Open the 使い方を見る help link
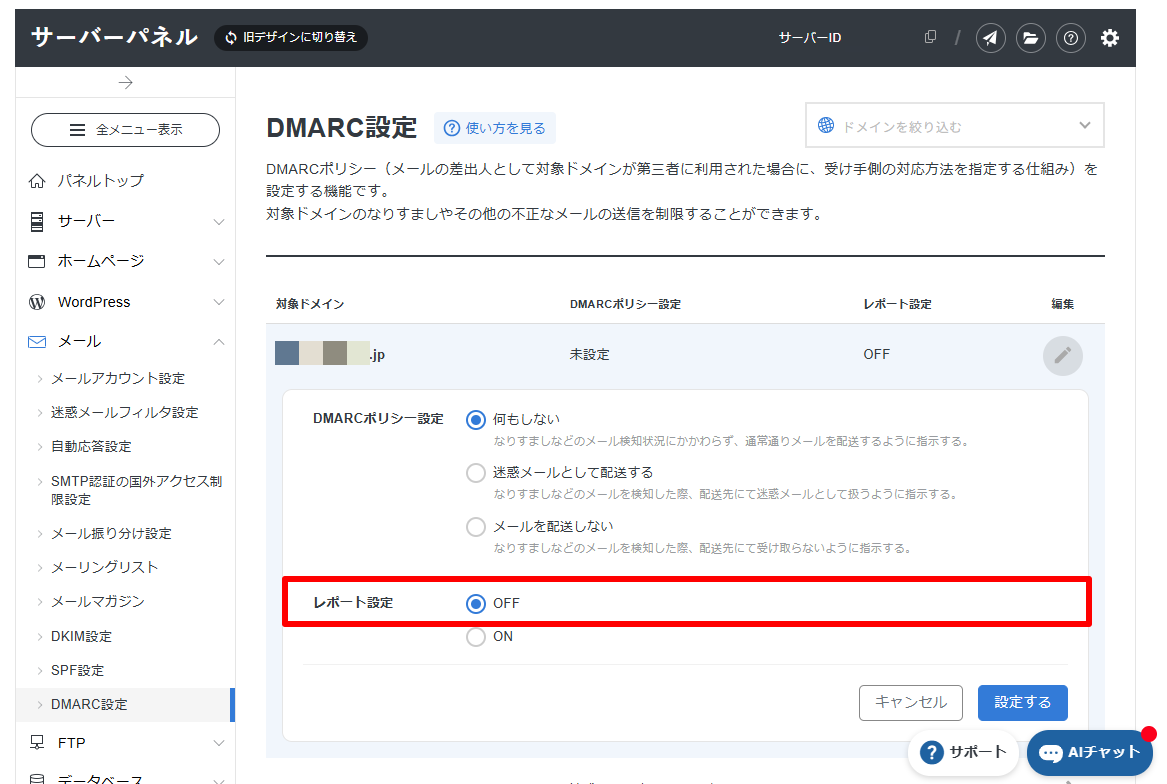 pyautogui.click(x=495, y=128)
